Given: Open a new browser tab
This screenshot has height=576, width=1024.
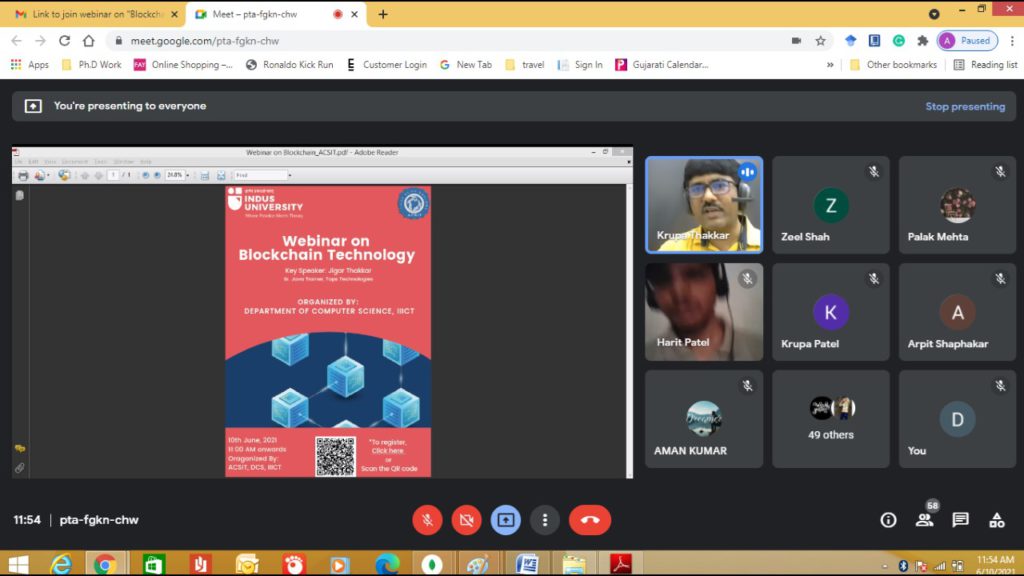Looking at the screenshot, I should pos(383,14).
